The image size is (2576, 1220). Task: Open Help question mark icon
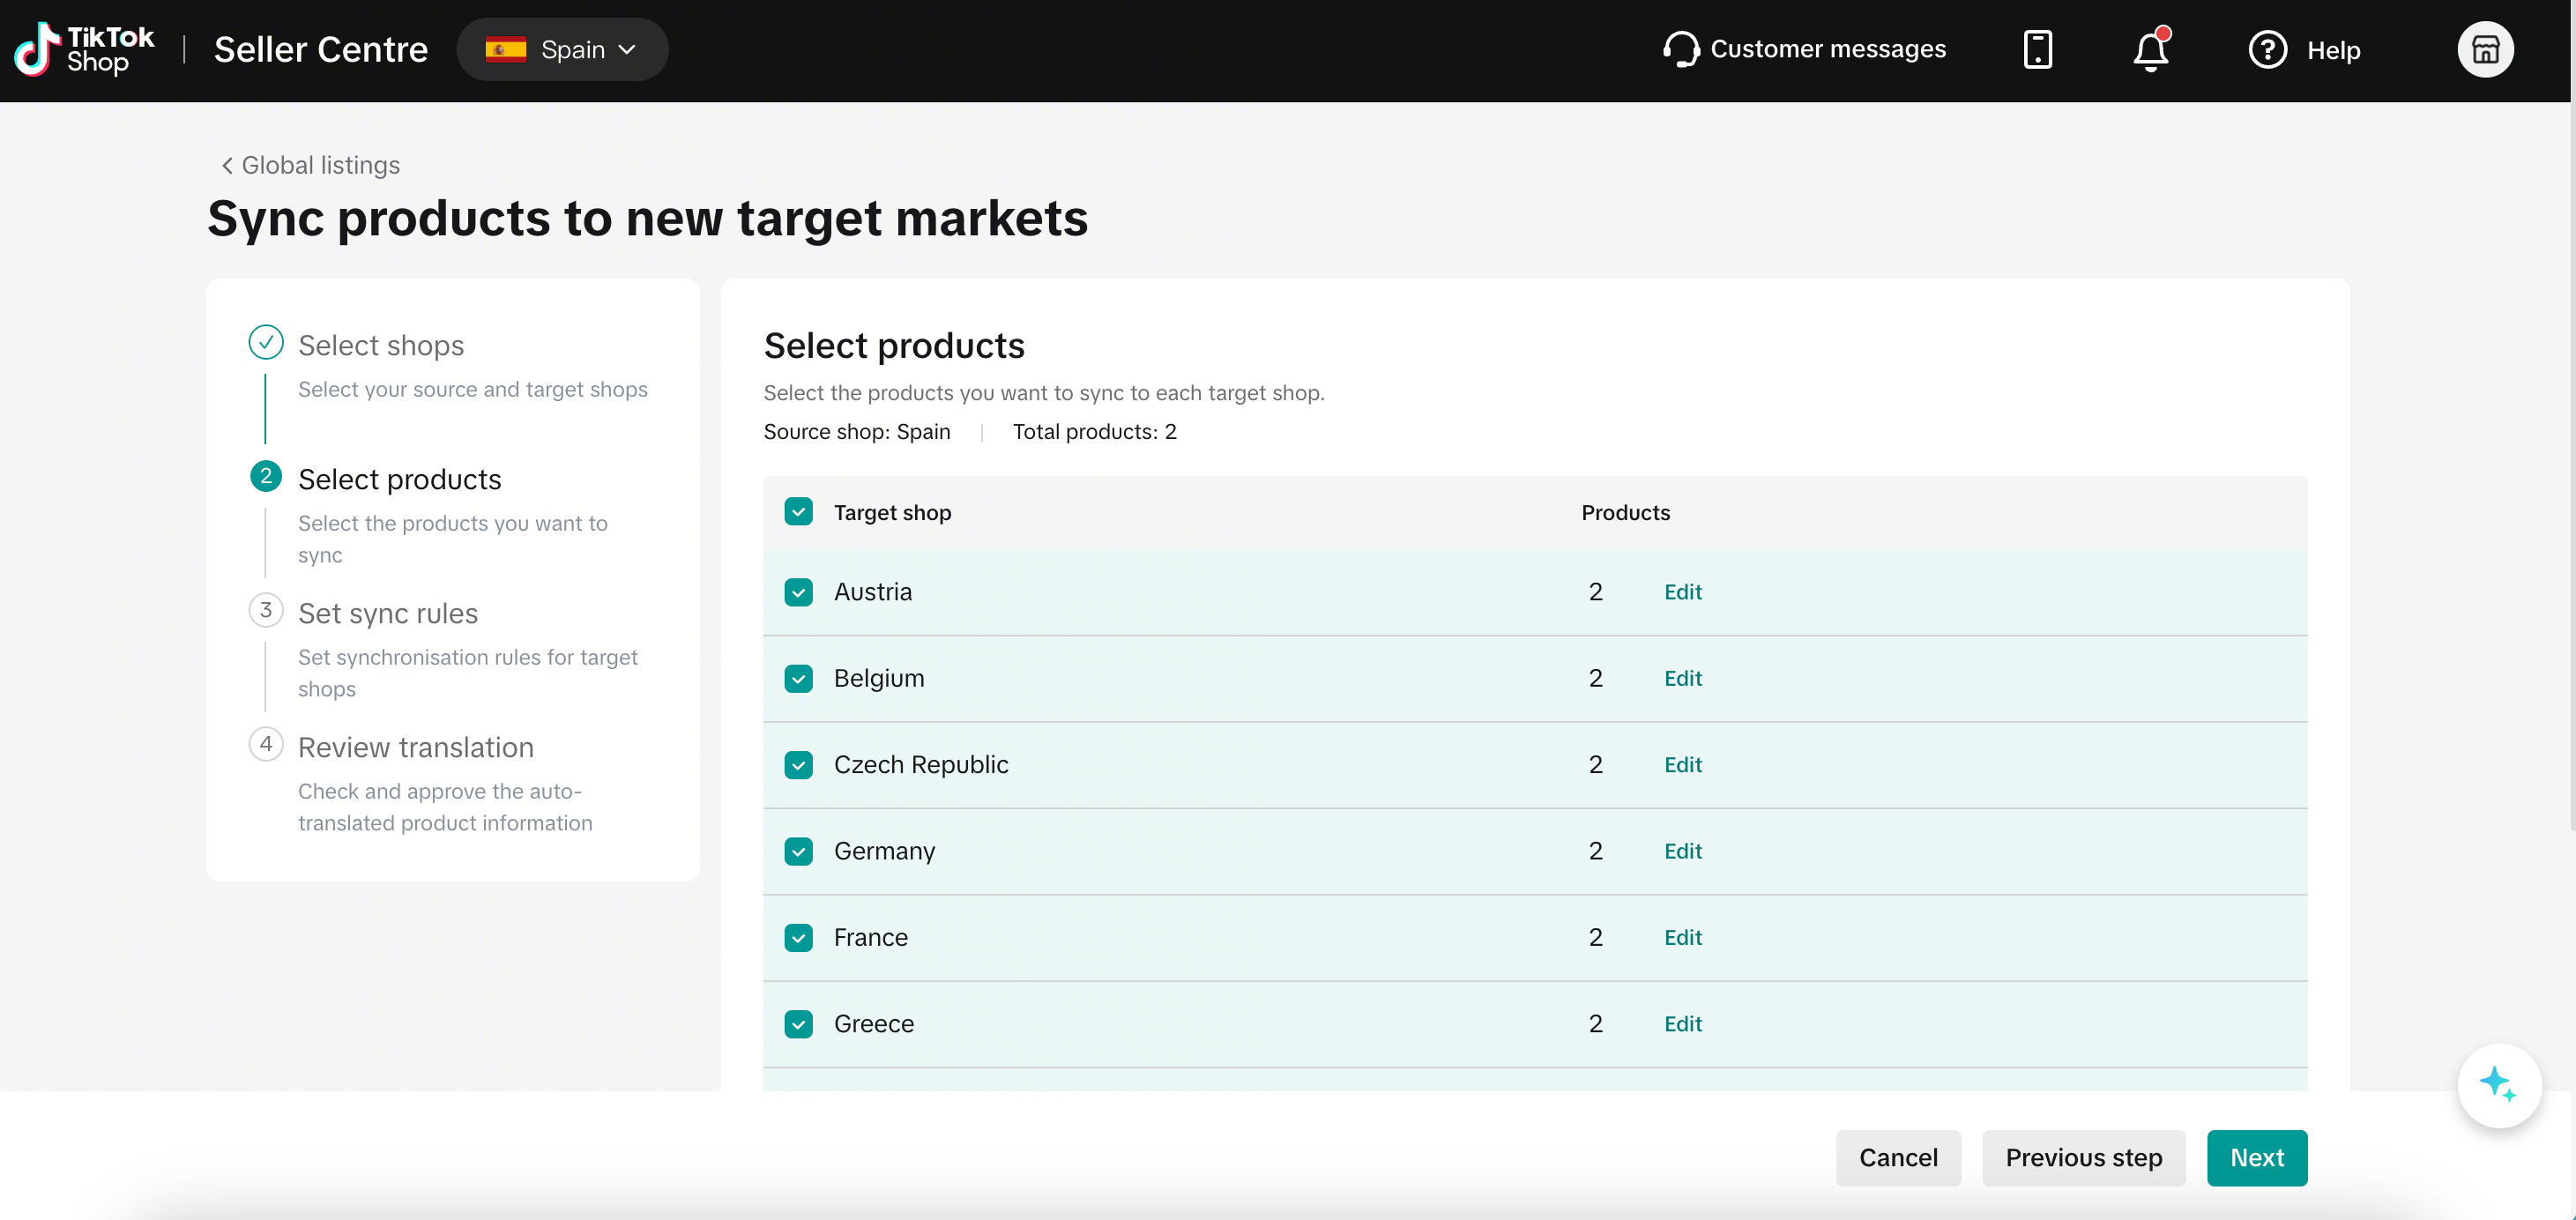(2267, 49)
